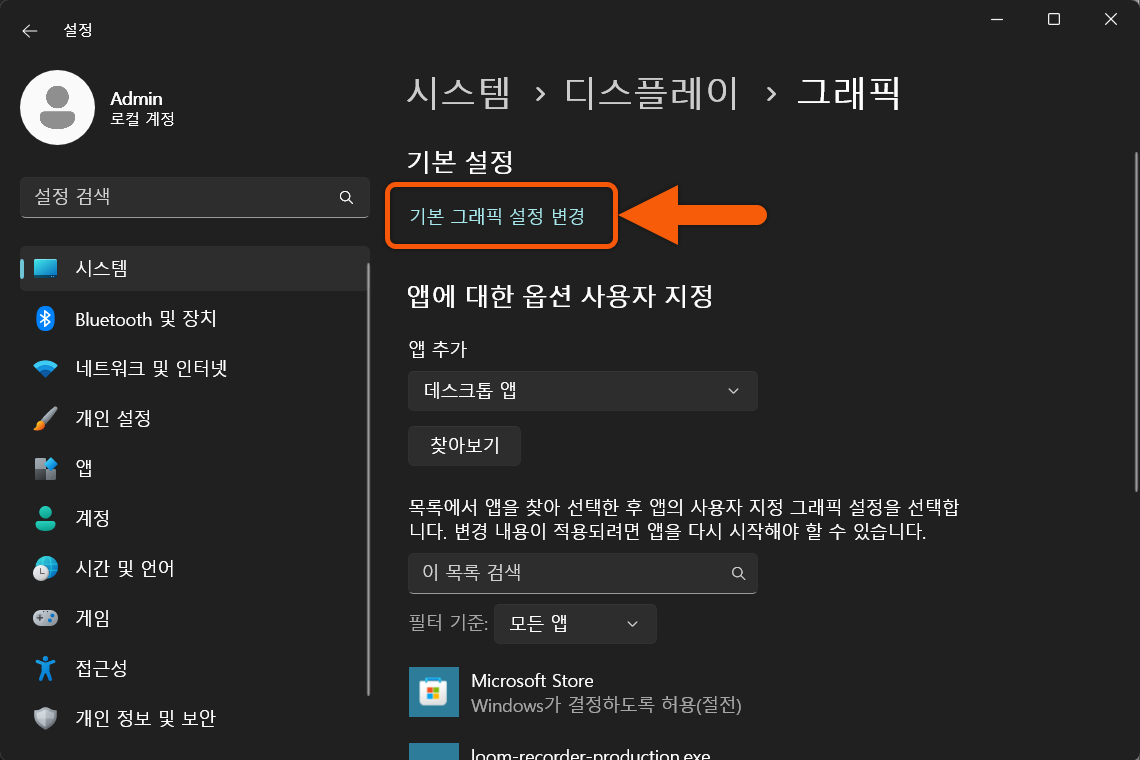1140x760 pixels.
Task: Select the 게임 controller icon
Action: 44,618
